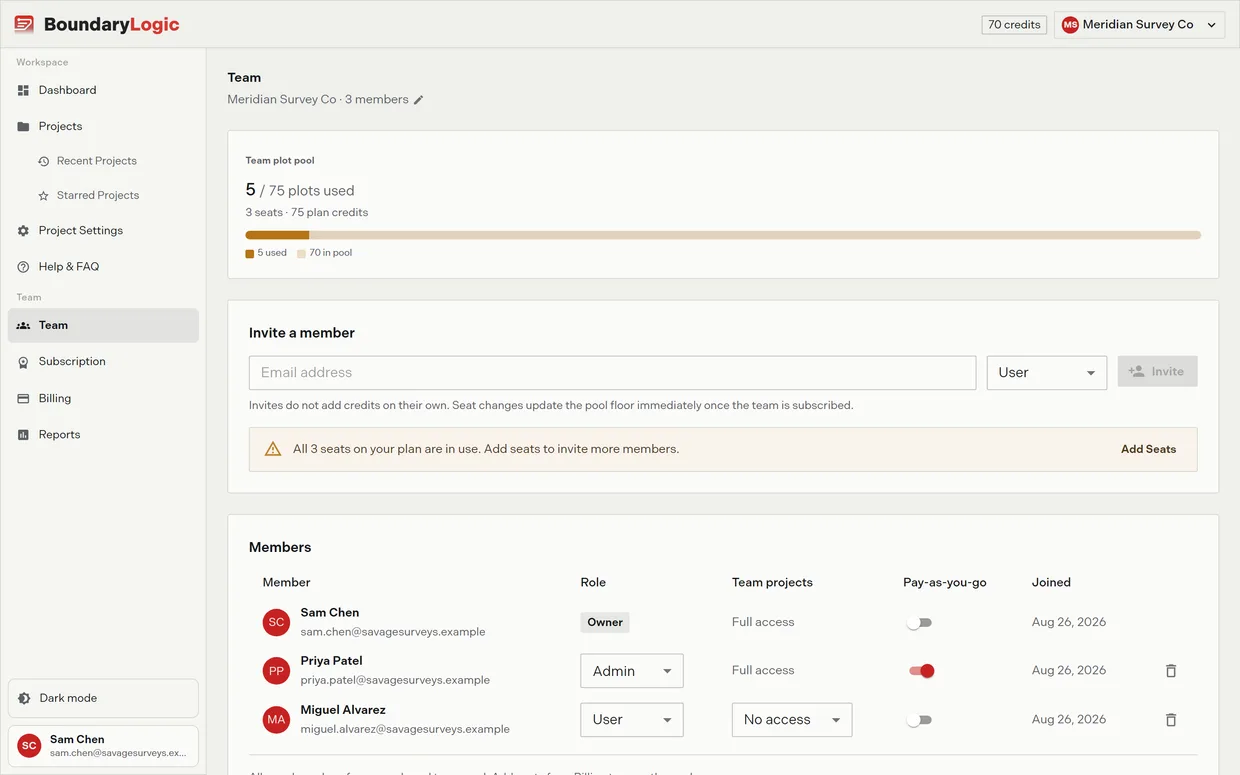Click the pencil icon to edit team name

pos(419,100)
